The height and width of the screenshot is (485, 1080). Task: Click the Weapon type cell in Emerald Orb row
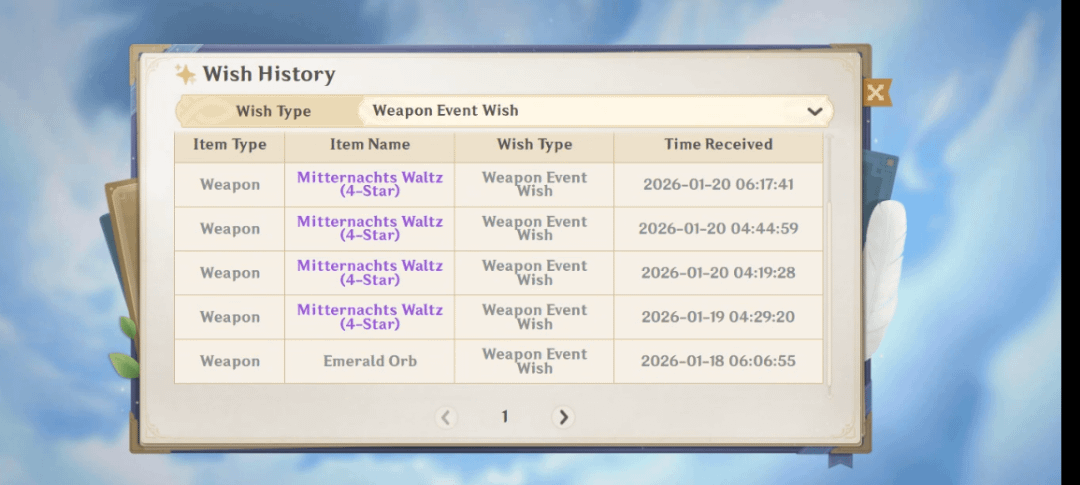[230, 361]
